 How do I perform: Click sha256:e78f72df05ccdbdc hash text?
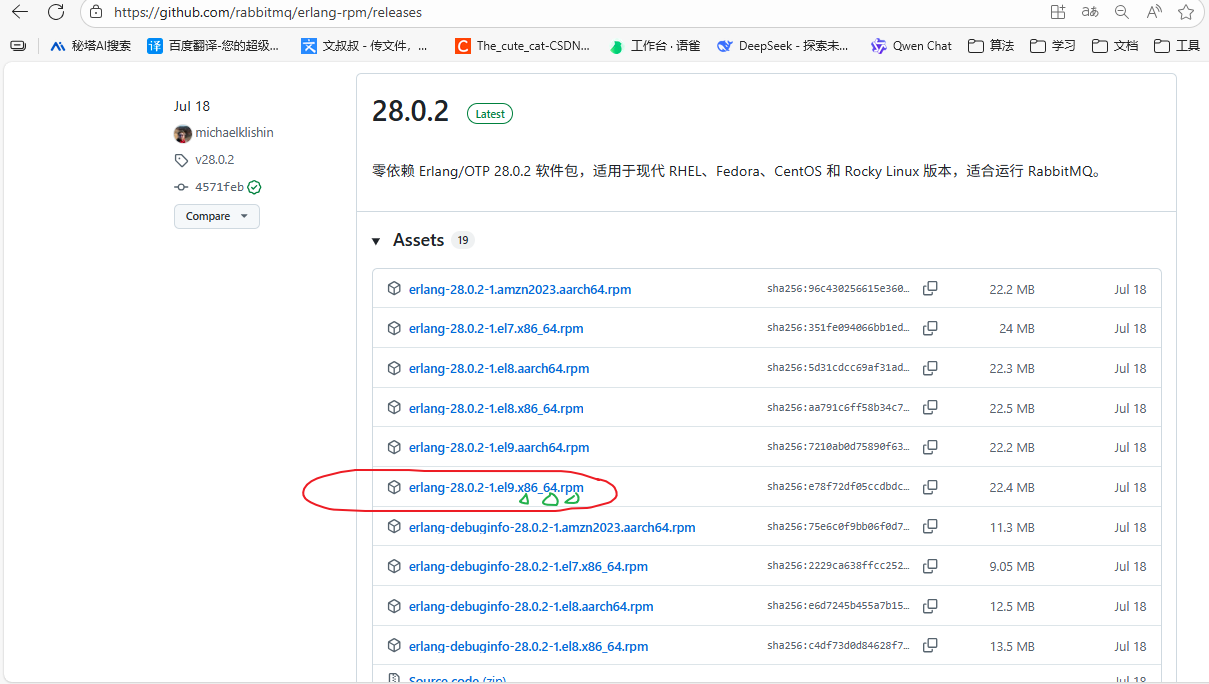click(838, 487)
